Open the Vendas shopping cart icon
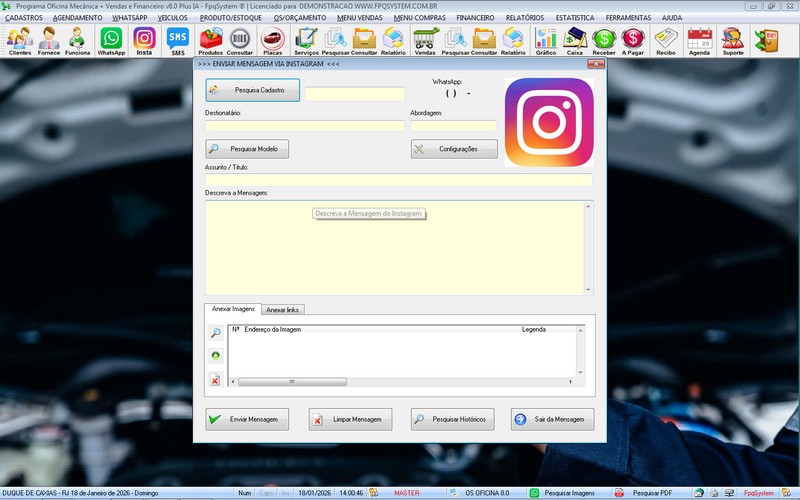Image resolution: width=800 pixels, height=500 pixels. pyautogui.click(x=425, y=41)
